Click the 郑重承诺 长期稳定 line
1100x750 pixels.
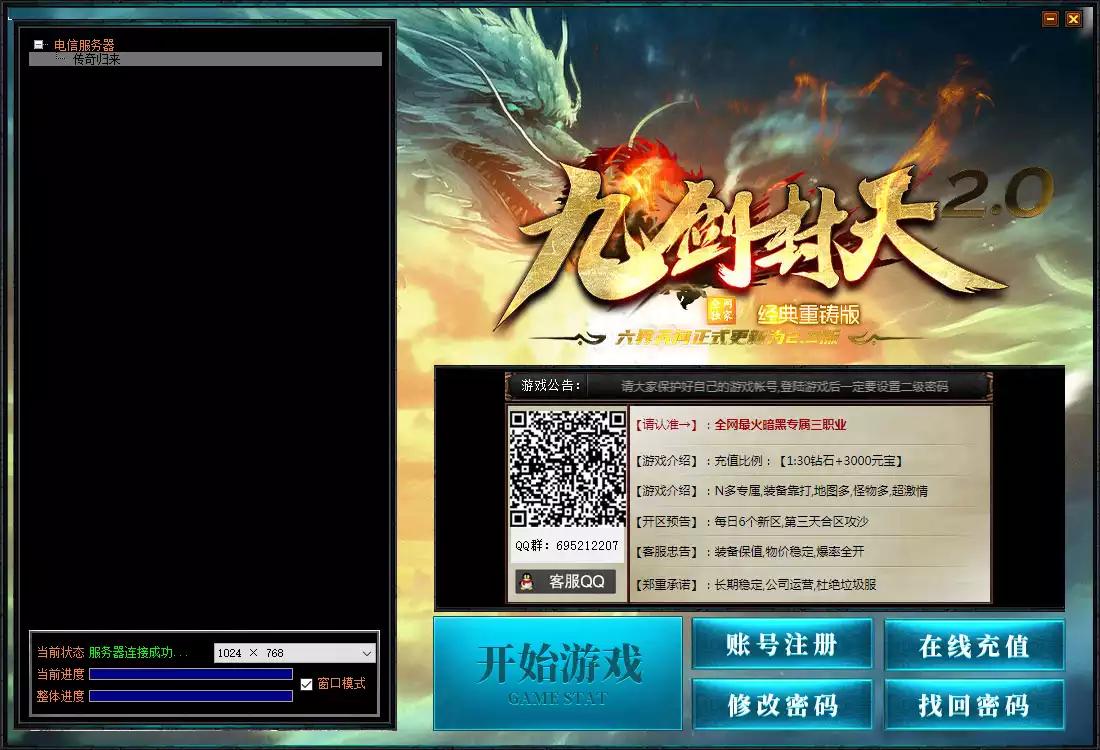[x=756, y=584]
